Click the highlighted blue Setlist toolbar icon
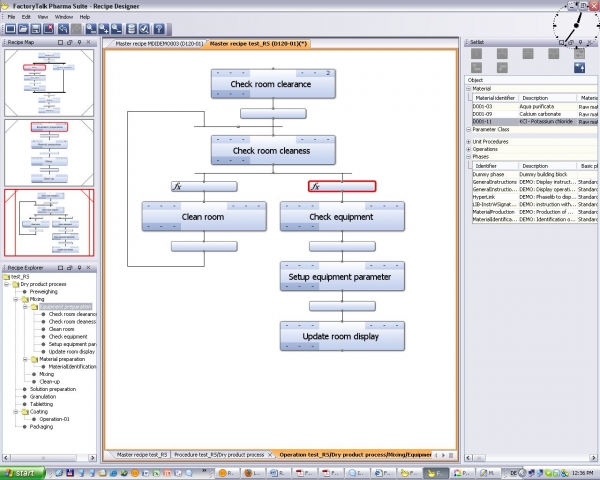Image resolution: width=600 pixels, height=480 pixels. (579, 67)
